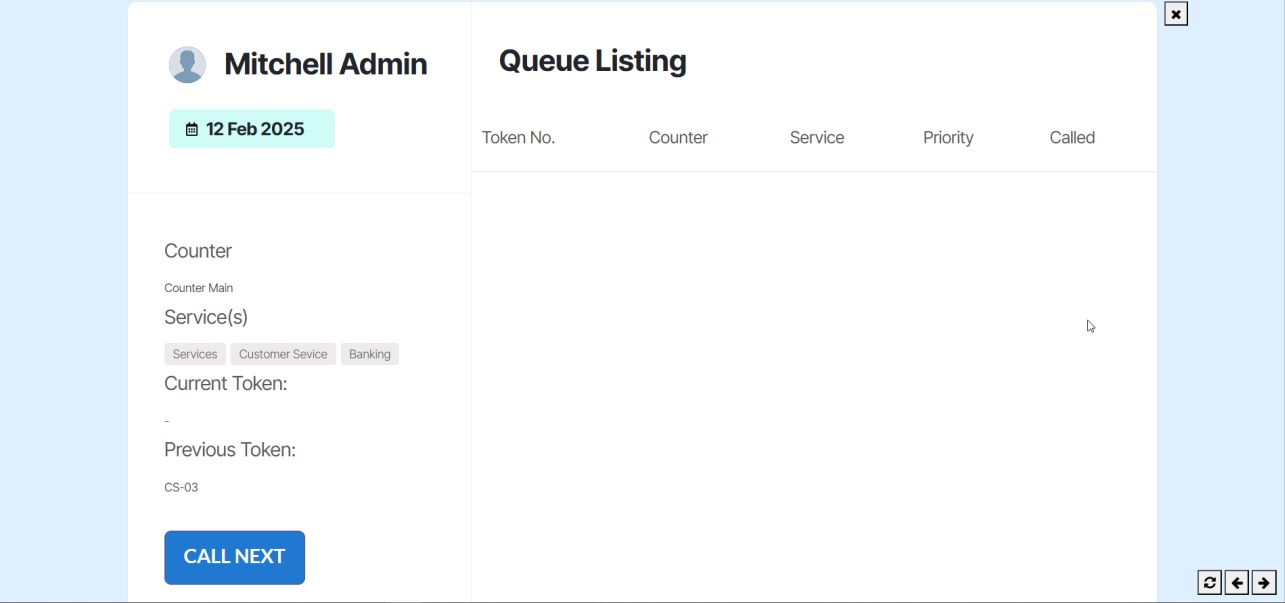The width and height of the screenshot is (1285, 603).
Task: Click the Queue Listing heading
Action: pos(592,61)
